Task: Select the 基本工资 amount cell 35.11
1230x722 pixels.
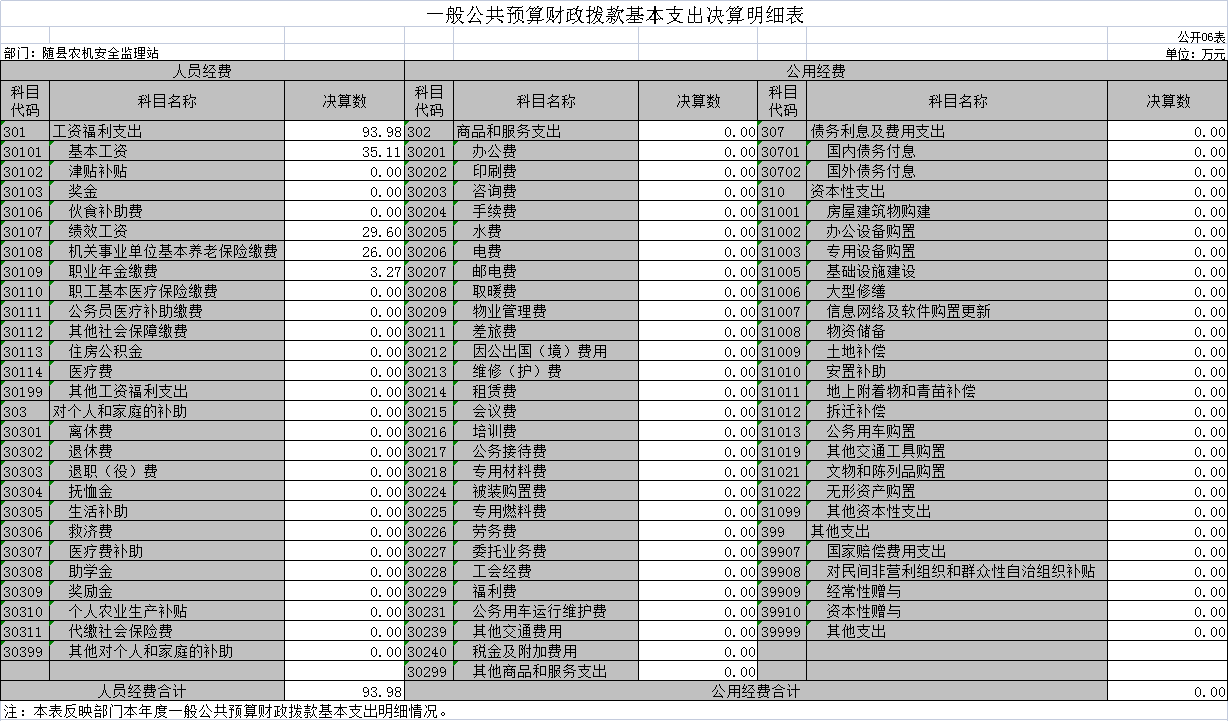Action: (344, 151)
